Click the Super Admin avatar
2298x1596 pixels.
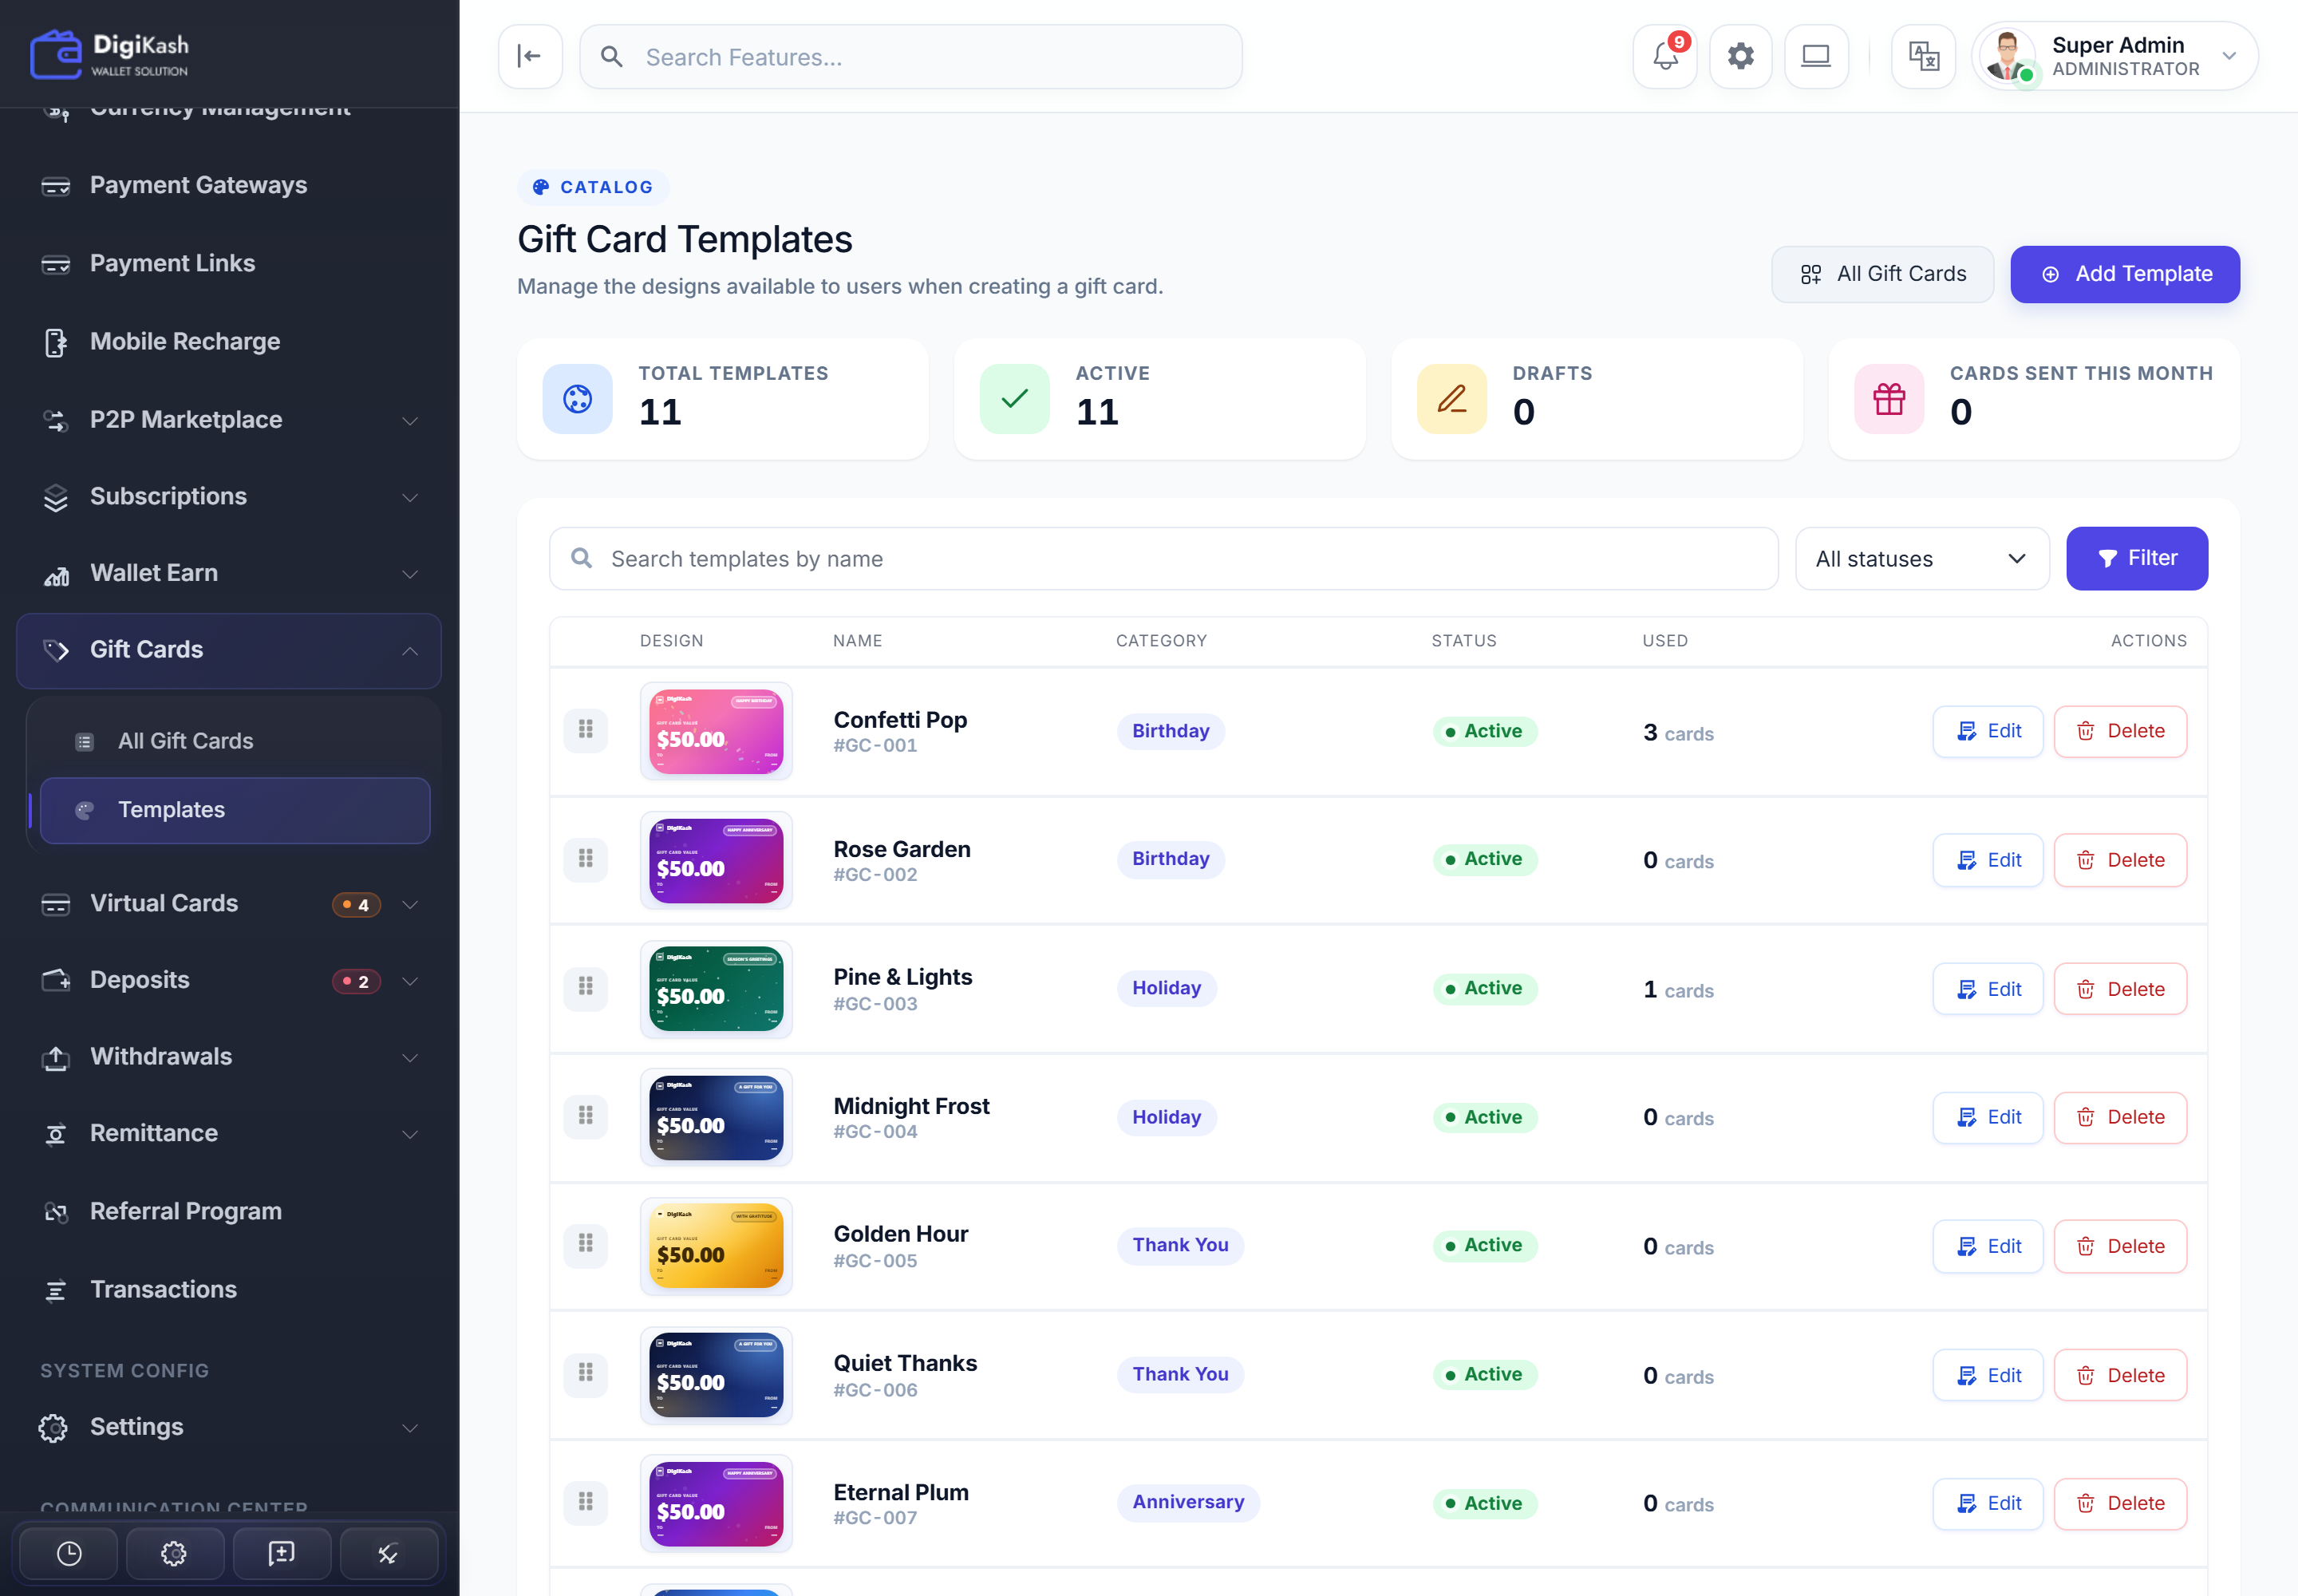[x=2009, y=57]
